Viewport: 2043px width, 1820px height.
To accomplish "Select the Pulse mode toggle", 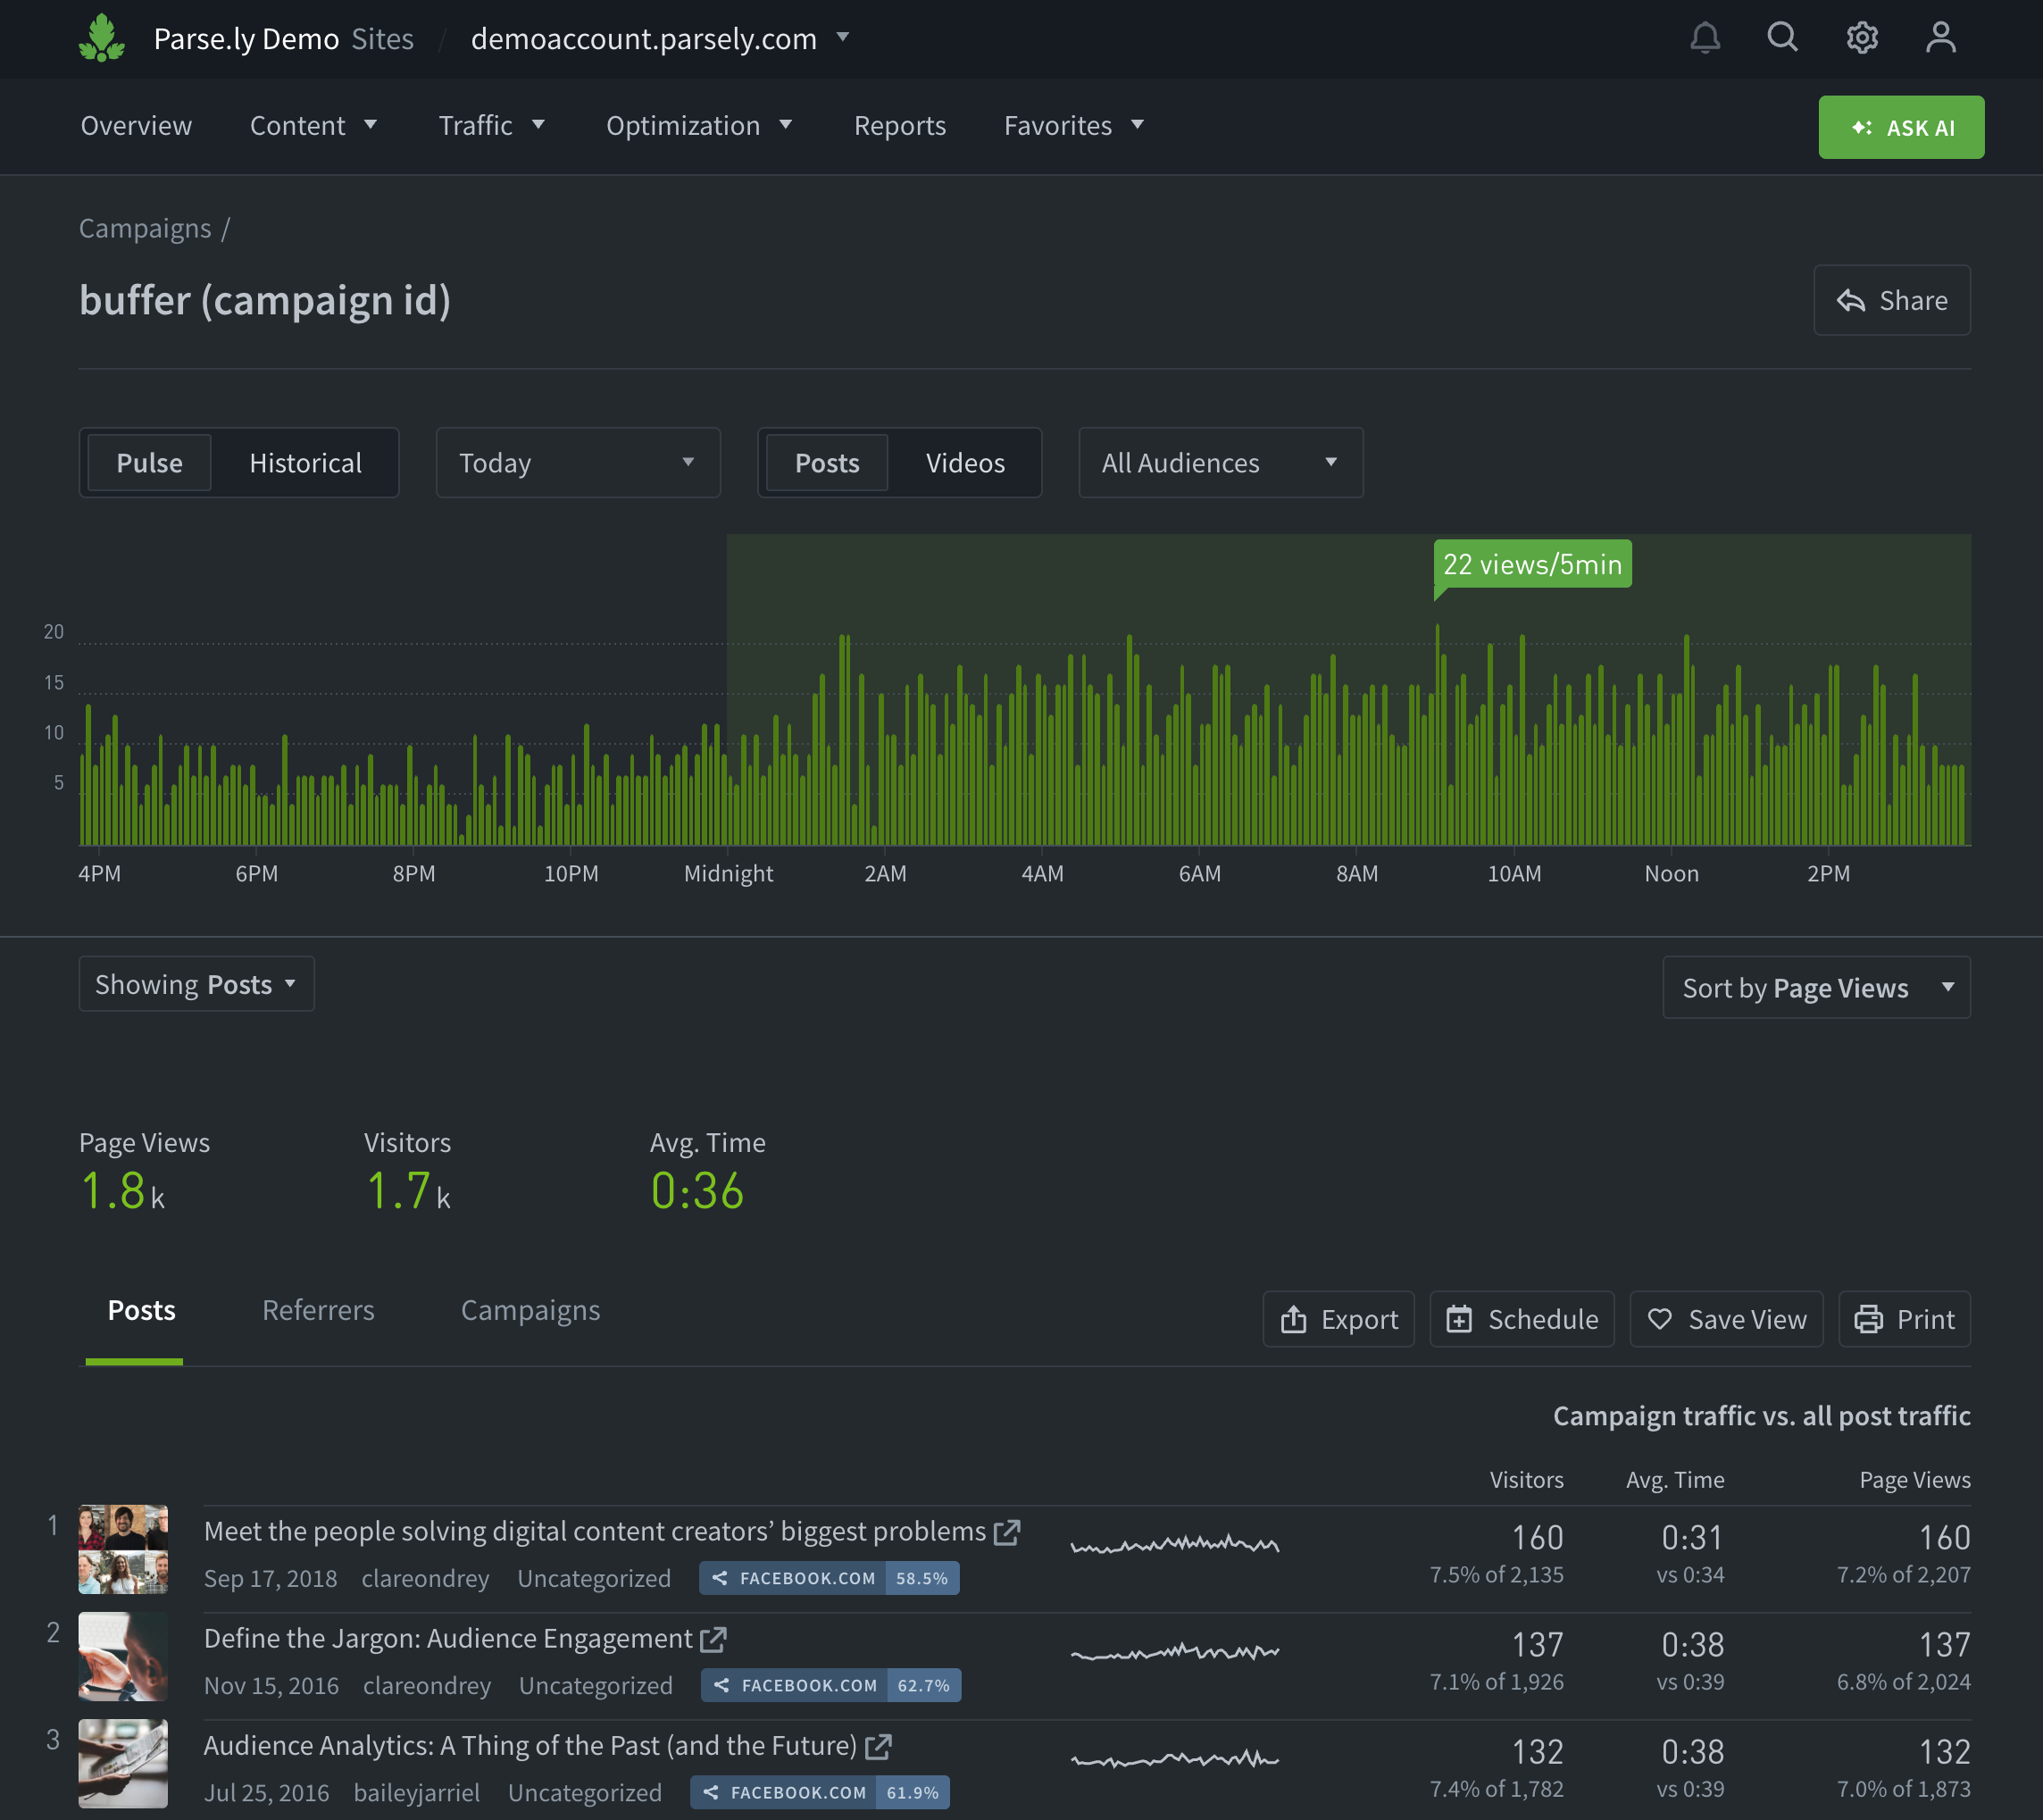I will click(150, 463).
